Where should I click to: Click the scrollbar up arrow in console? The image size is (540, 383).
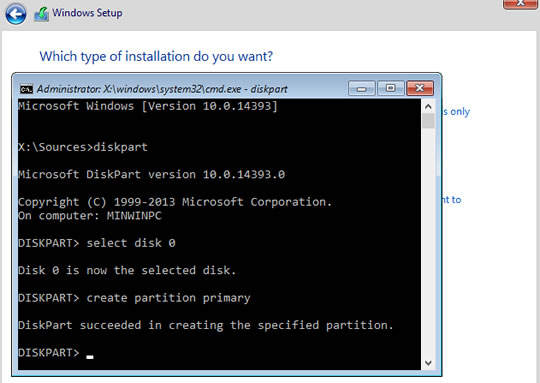pos(428,106)
